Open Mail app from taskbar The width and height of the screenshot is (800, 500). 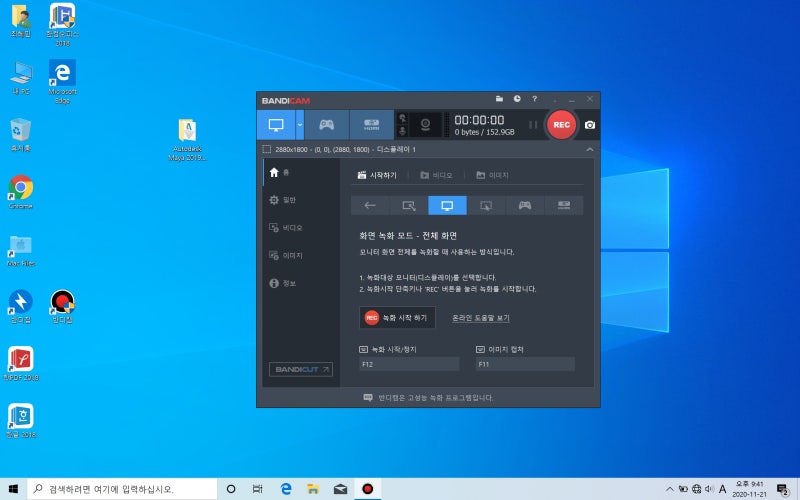[x=340, y=489]
